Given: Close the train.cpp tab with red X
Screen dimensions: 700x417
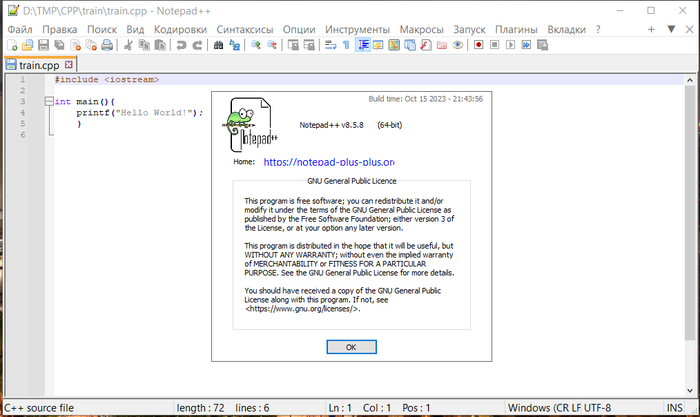Looking at the screenshot, I should (x=69, y=64).
